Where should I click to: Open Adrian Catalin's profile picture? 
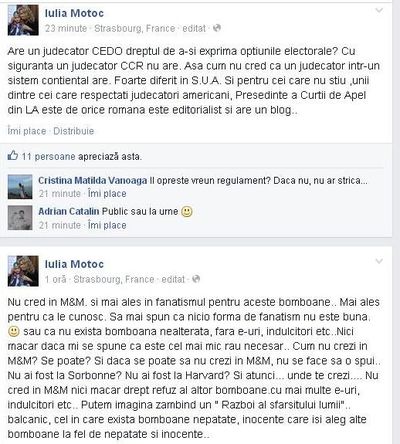tap(20, 218)
